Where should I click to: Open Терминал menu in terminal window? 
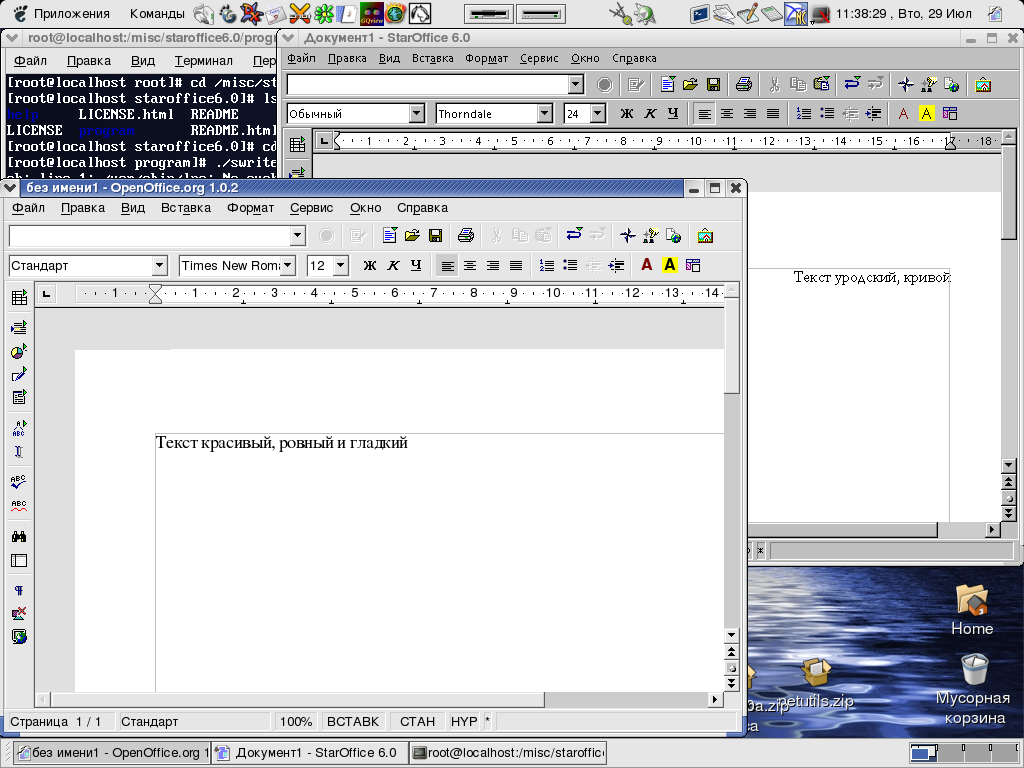pyautogui.click(x=204, y=61)
